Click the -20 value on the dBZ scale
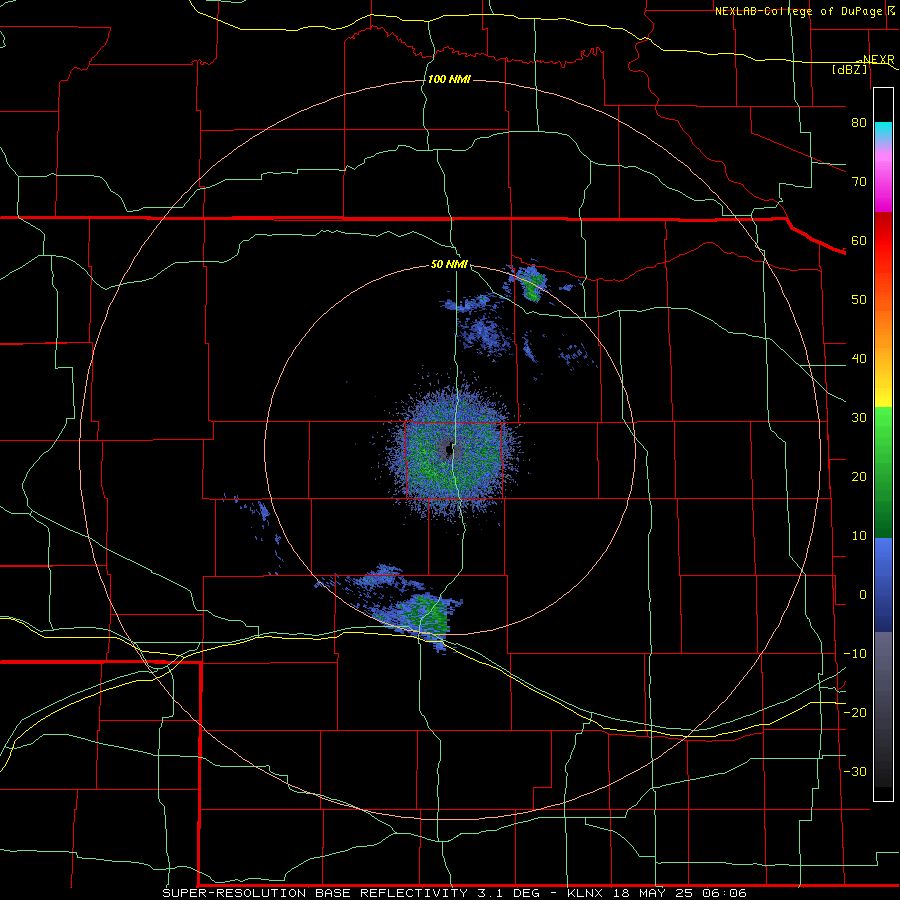Viewport: 900px width, 900px height. point(855,712)
